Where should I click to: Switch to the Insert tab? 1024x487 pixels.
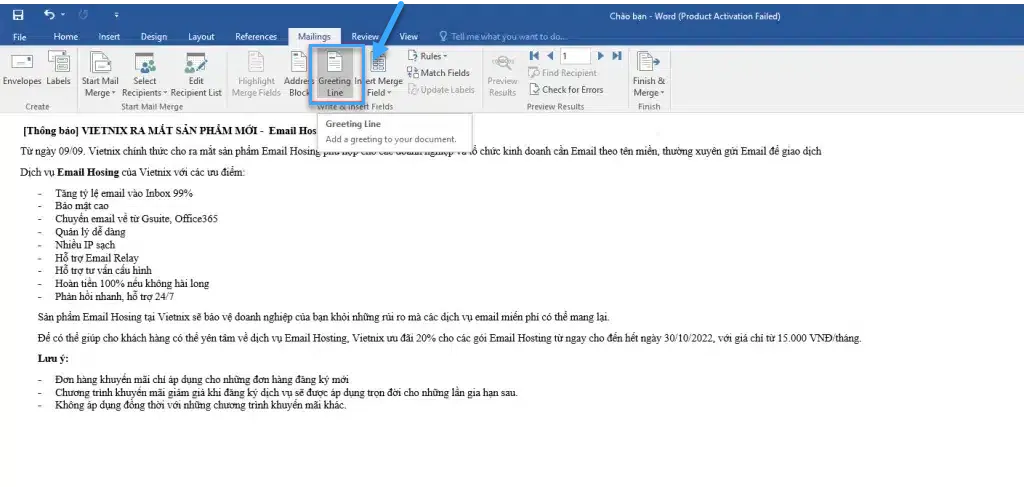pos(109,37)
